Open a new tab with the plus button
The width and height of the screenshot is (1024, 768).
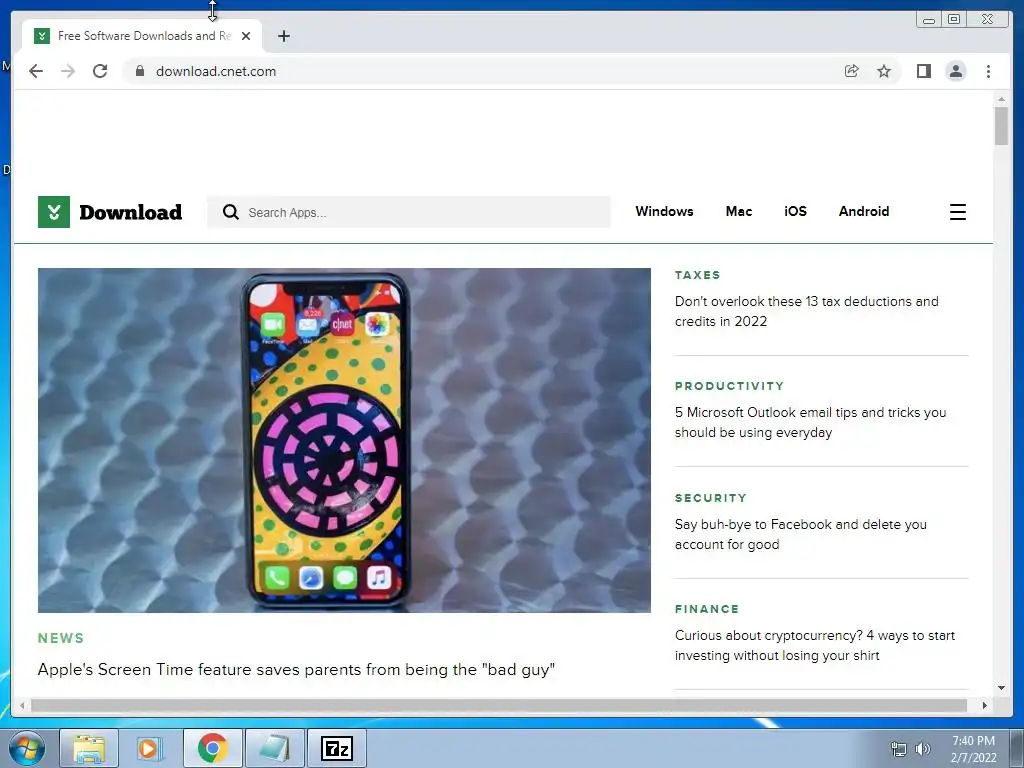click(283, 36)
